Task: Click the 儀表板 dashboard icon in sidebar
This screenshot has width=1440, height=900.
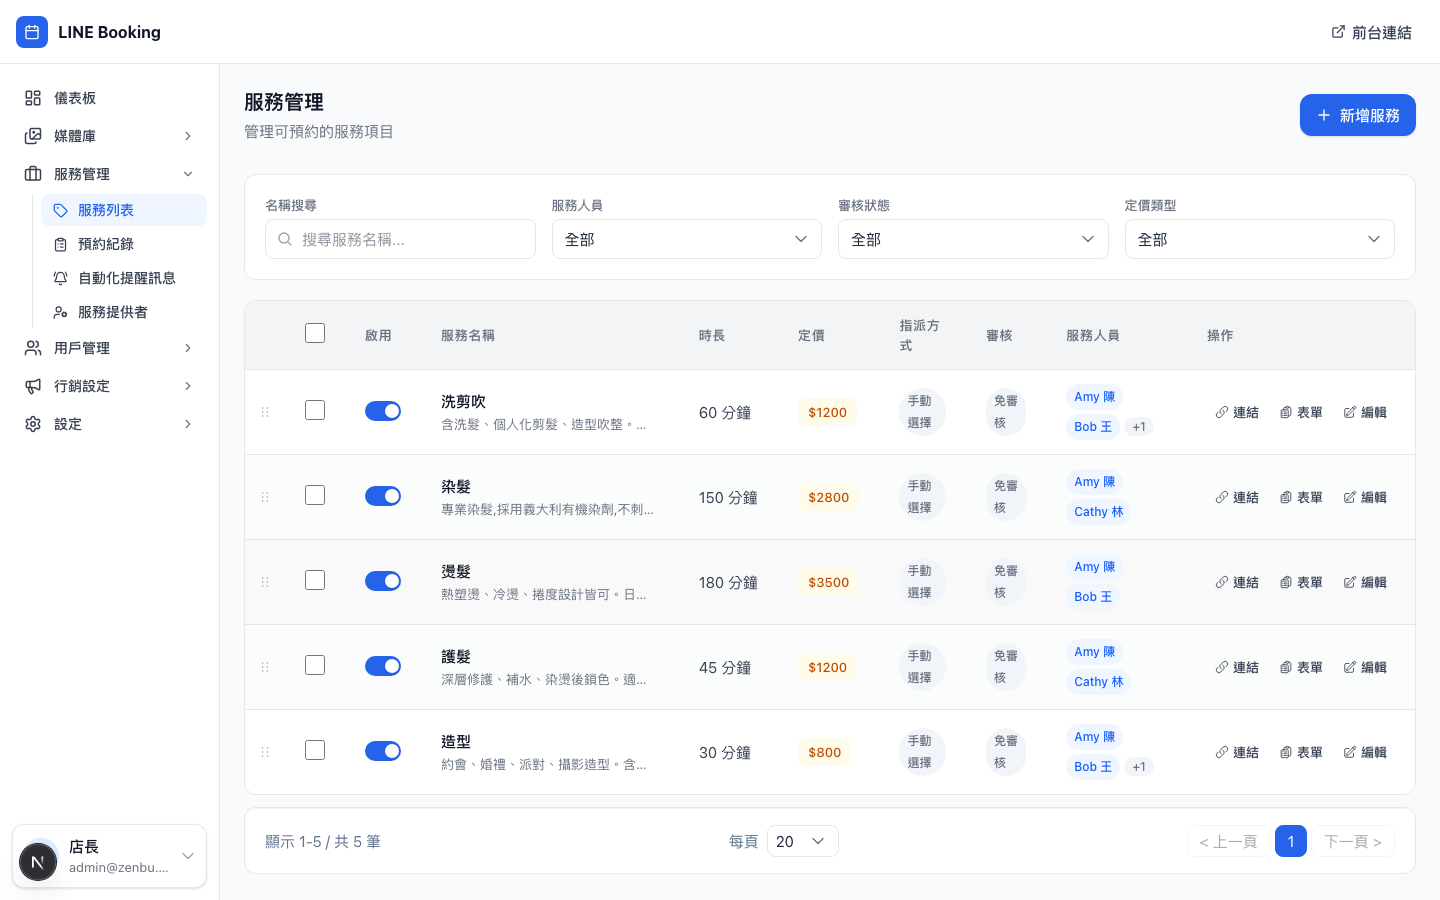Action: click(x=33, y=98)
